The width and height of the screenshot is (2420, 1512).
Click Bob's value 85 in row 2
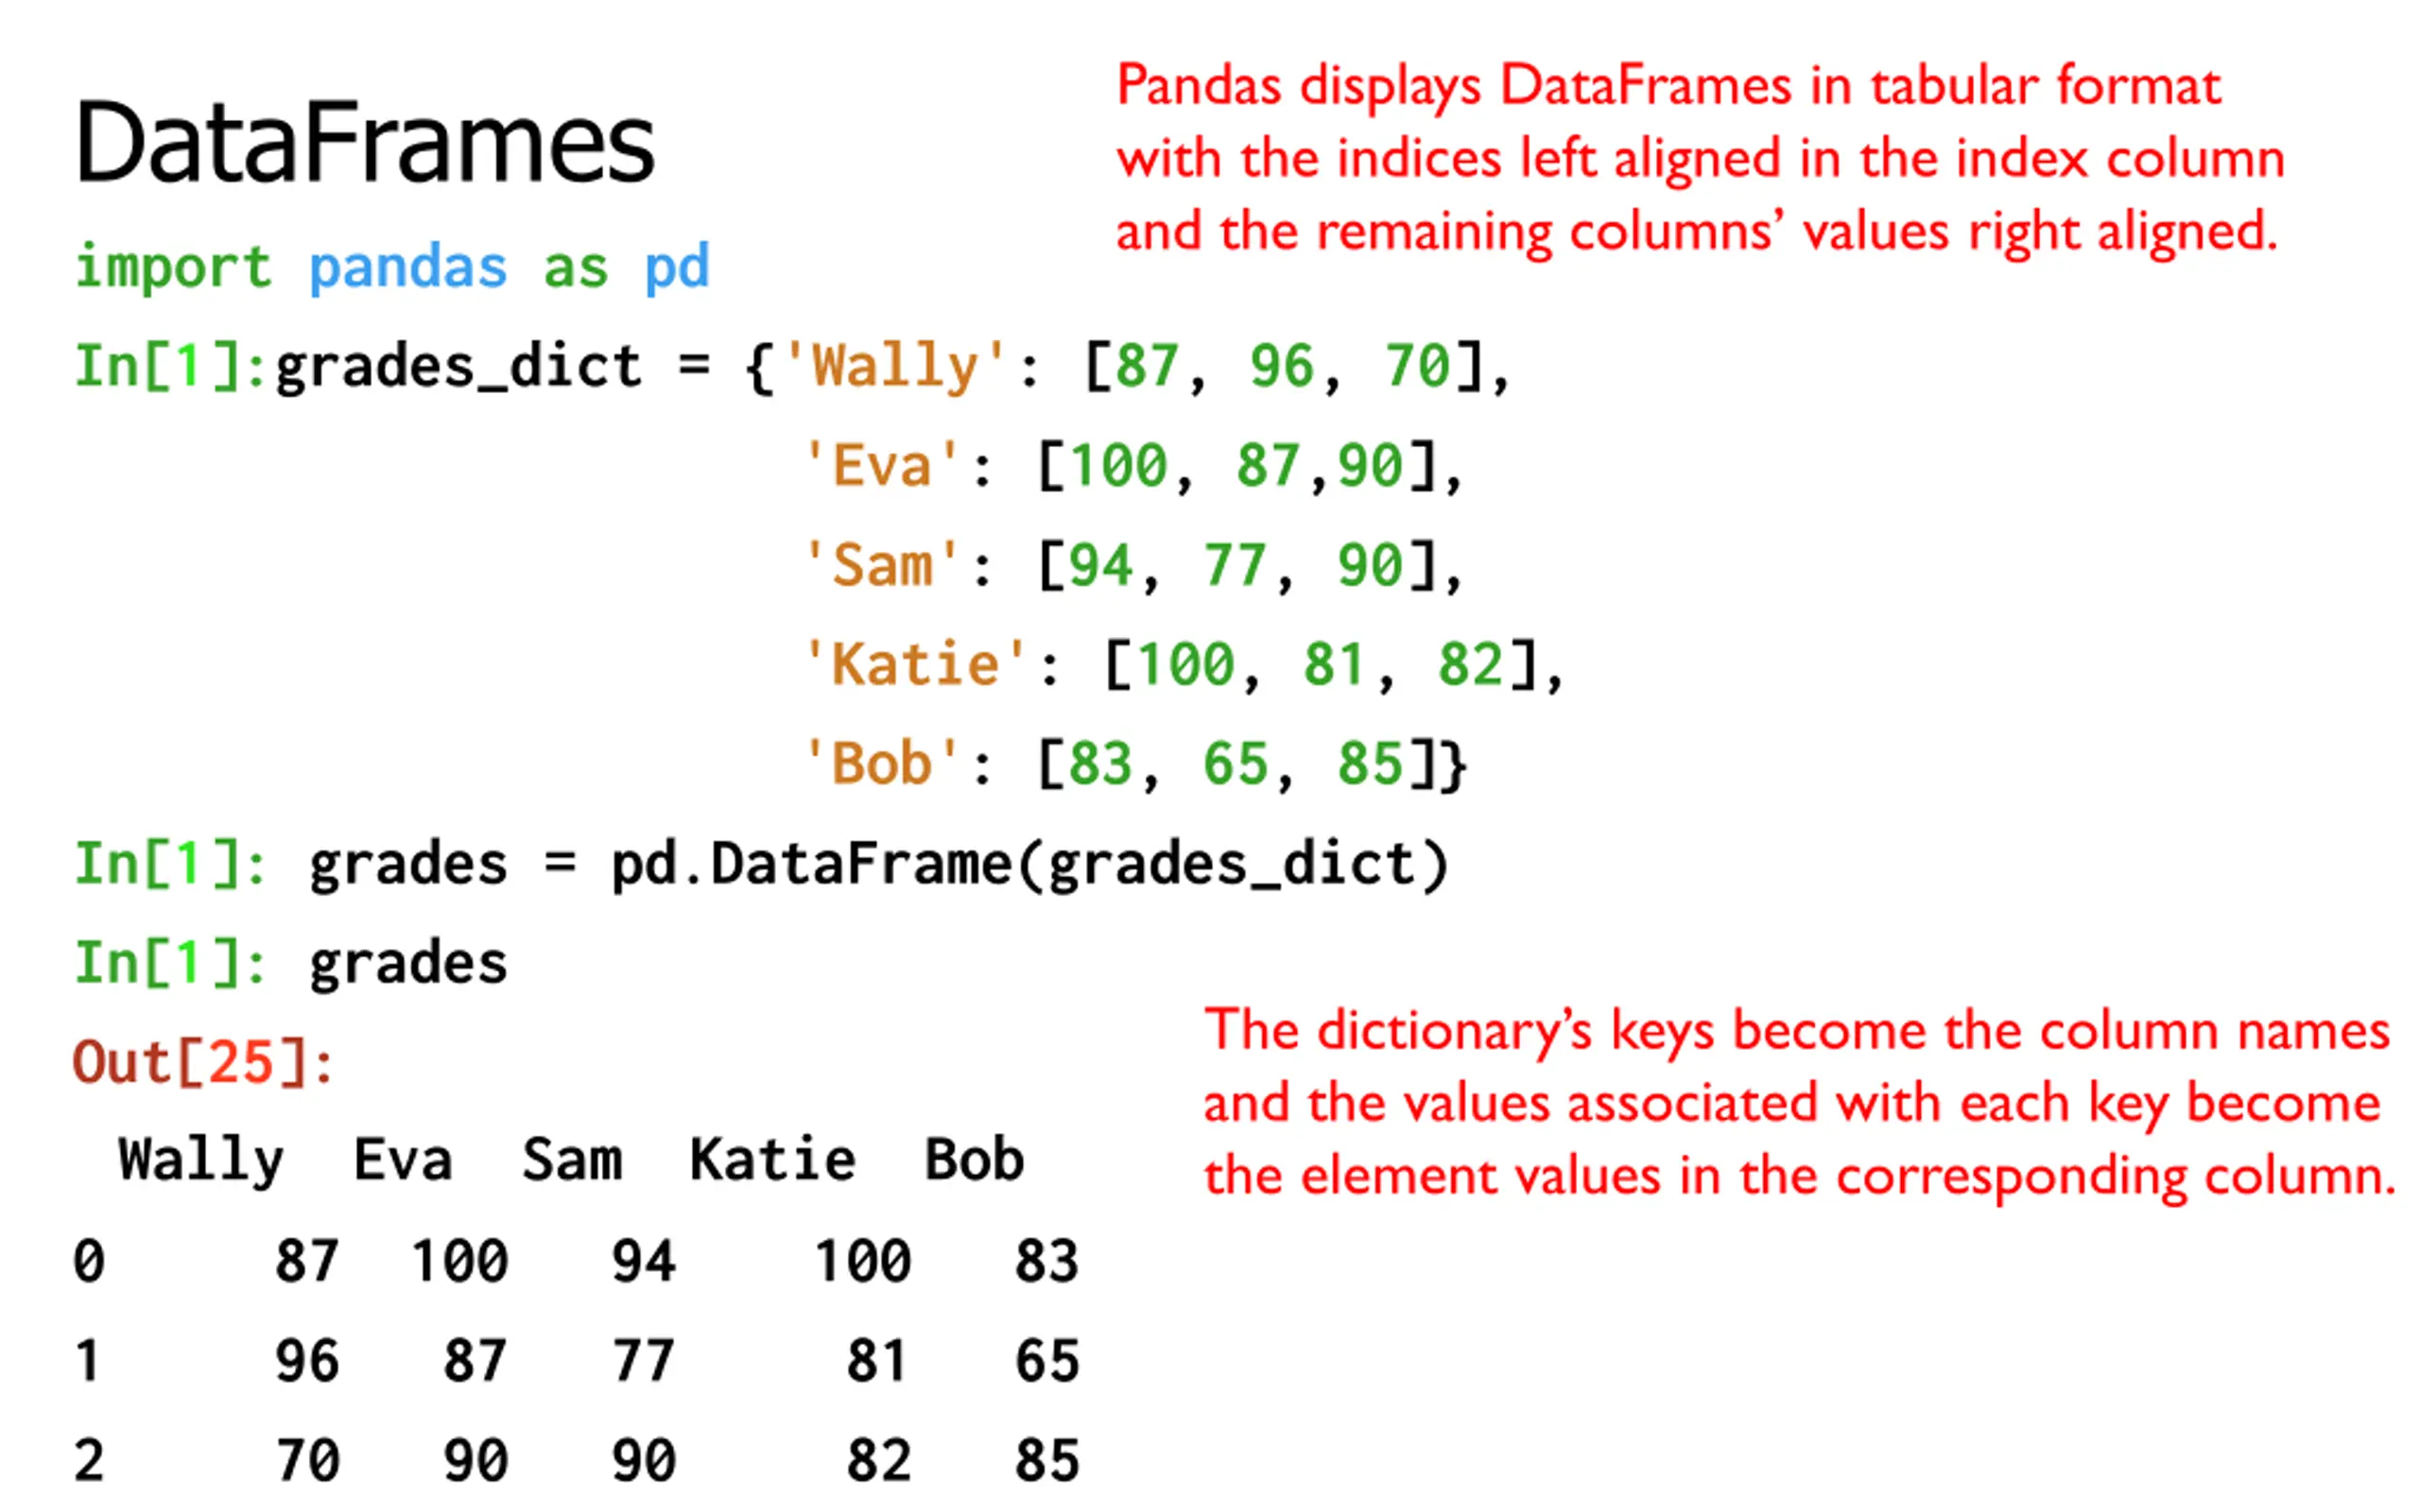point(1047,1461)
